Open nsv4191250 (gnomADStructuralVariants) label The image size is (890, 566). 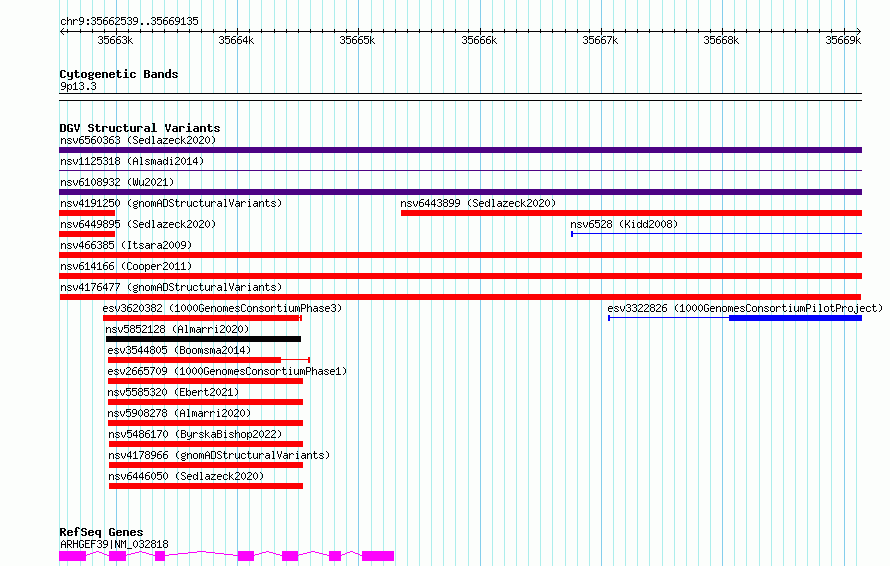pos(171,203)
